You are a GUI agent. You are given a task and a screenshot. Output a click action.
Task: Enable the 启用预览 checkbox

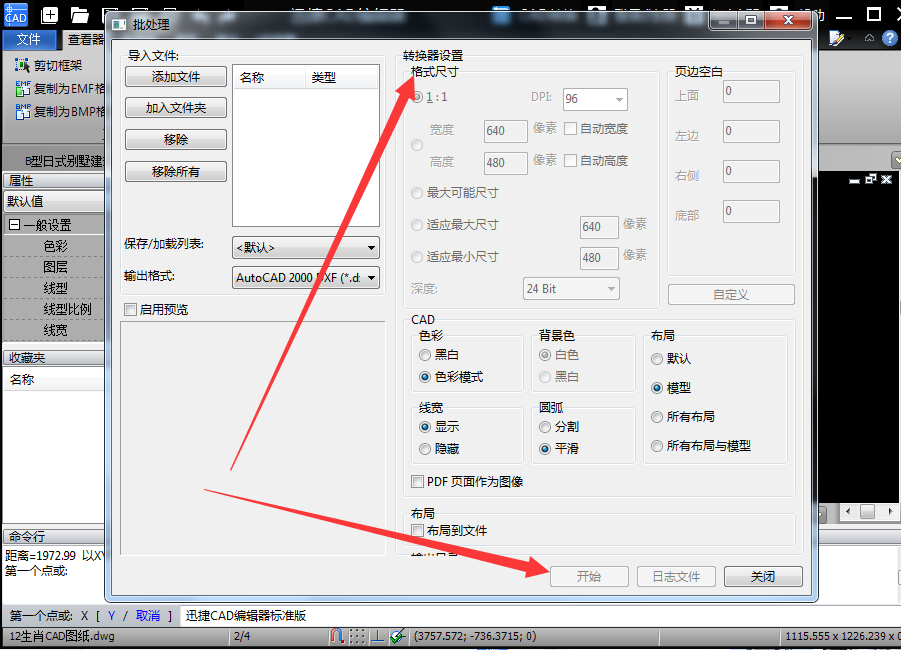coord(130,310)
